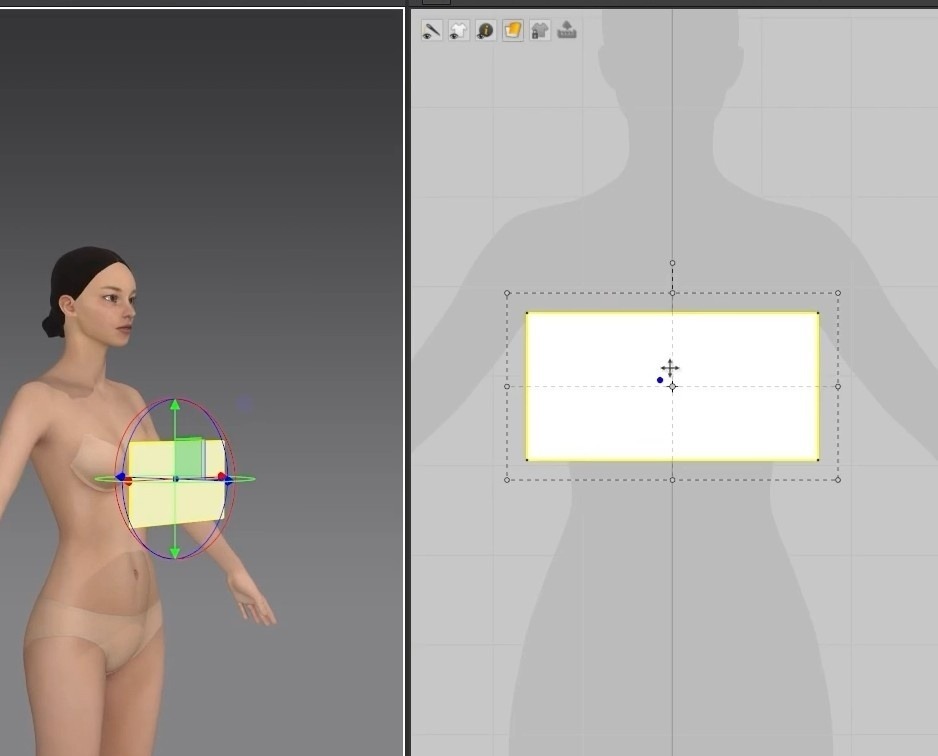Viewport: 938px width, 756px height.
Task: Click the rotation handle above the selection box
Action: pos(672,263)
